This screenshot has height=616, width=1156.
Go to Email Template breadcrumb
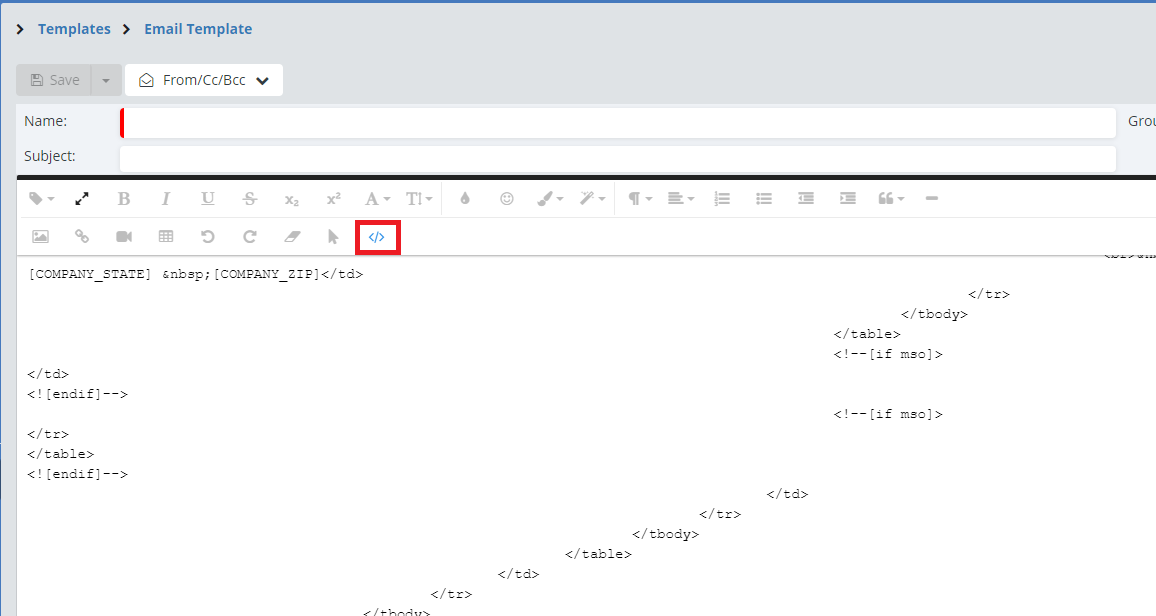[x=198, y=29]
